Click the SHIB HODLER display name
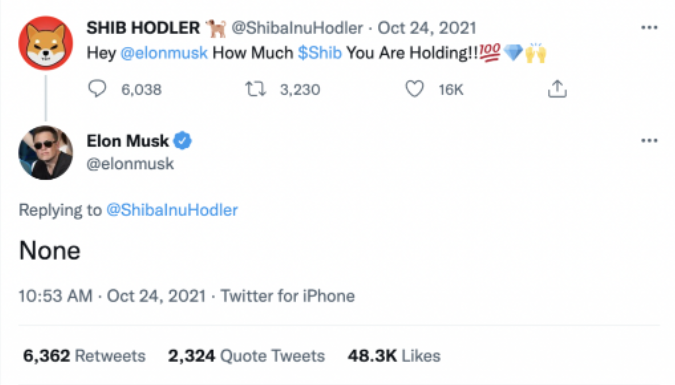Image resolution: width=675 pixels, height=385 pixels. pos(143,28)
